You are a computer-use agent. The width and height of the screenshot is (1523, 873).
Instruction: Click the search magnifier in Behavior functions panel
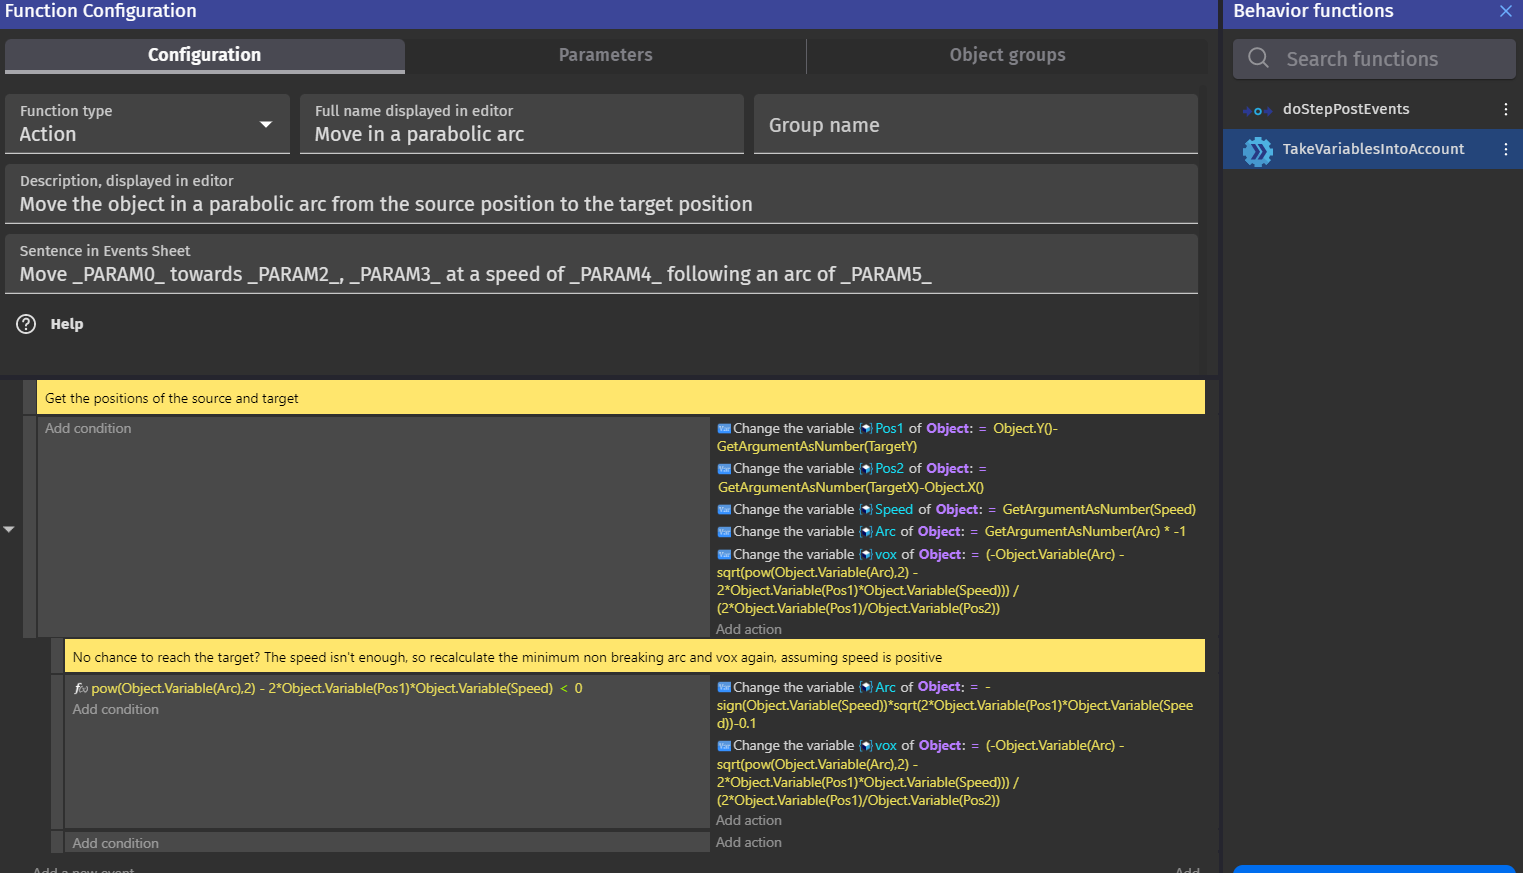pyautogui.click(x=1258, y=58)
